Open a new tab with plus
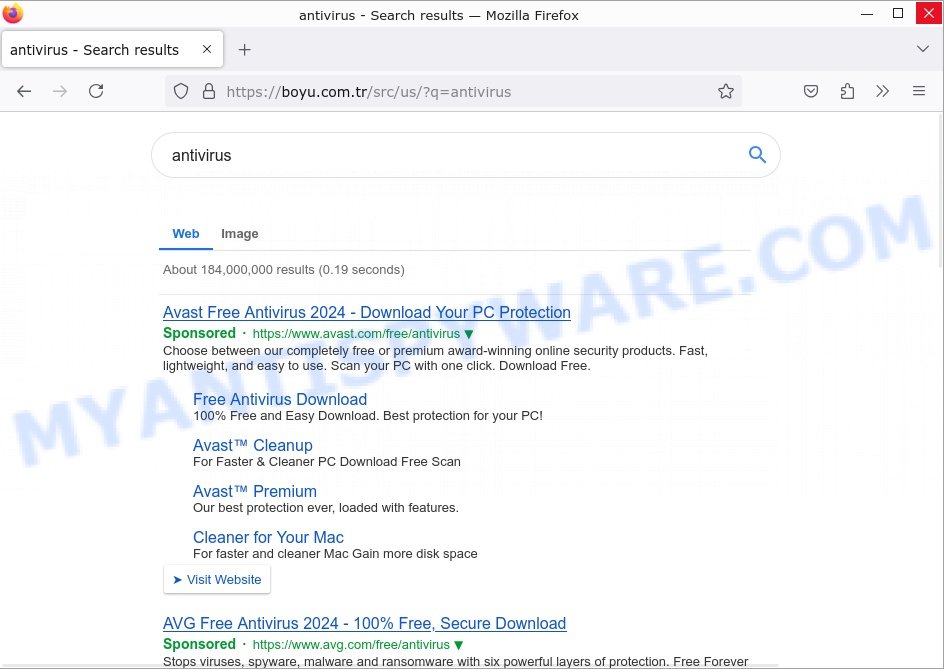The image size is (944, 669). [x=244, y=50]
